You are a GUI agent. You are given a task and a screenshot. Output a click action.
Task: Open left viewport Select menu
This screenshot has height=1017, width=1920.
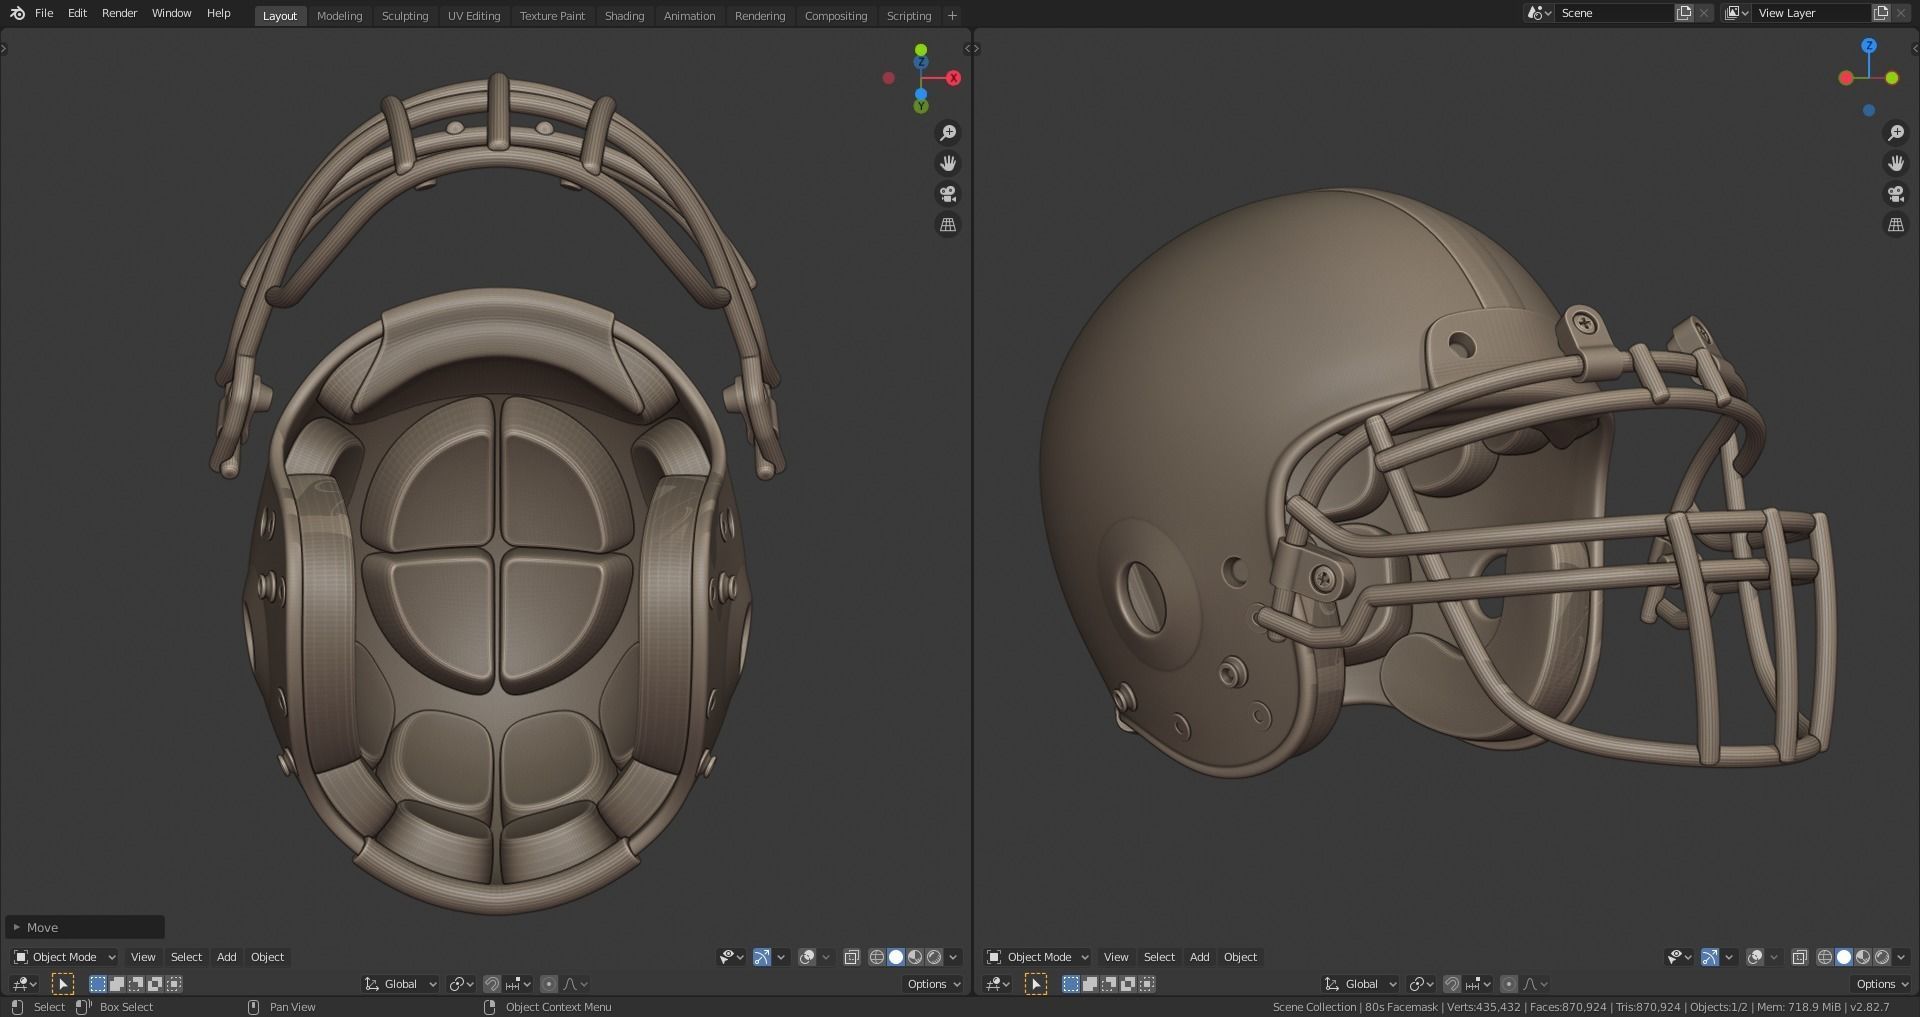[186, 957]
